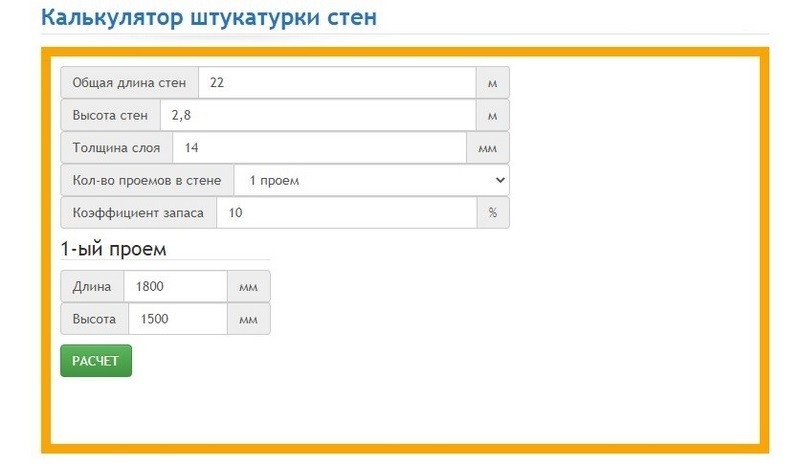
Task: Click the 'Высота' label of the first opening
Action: tap(94, 319)
